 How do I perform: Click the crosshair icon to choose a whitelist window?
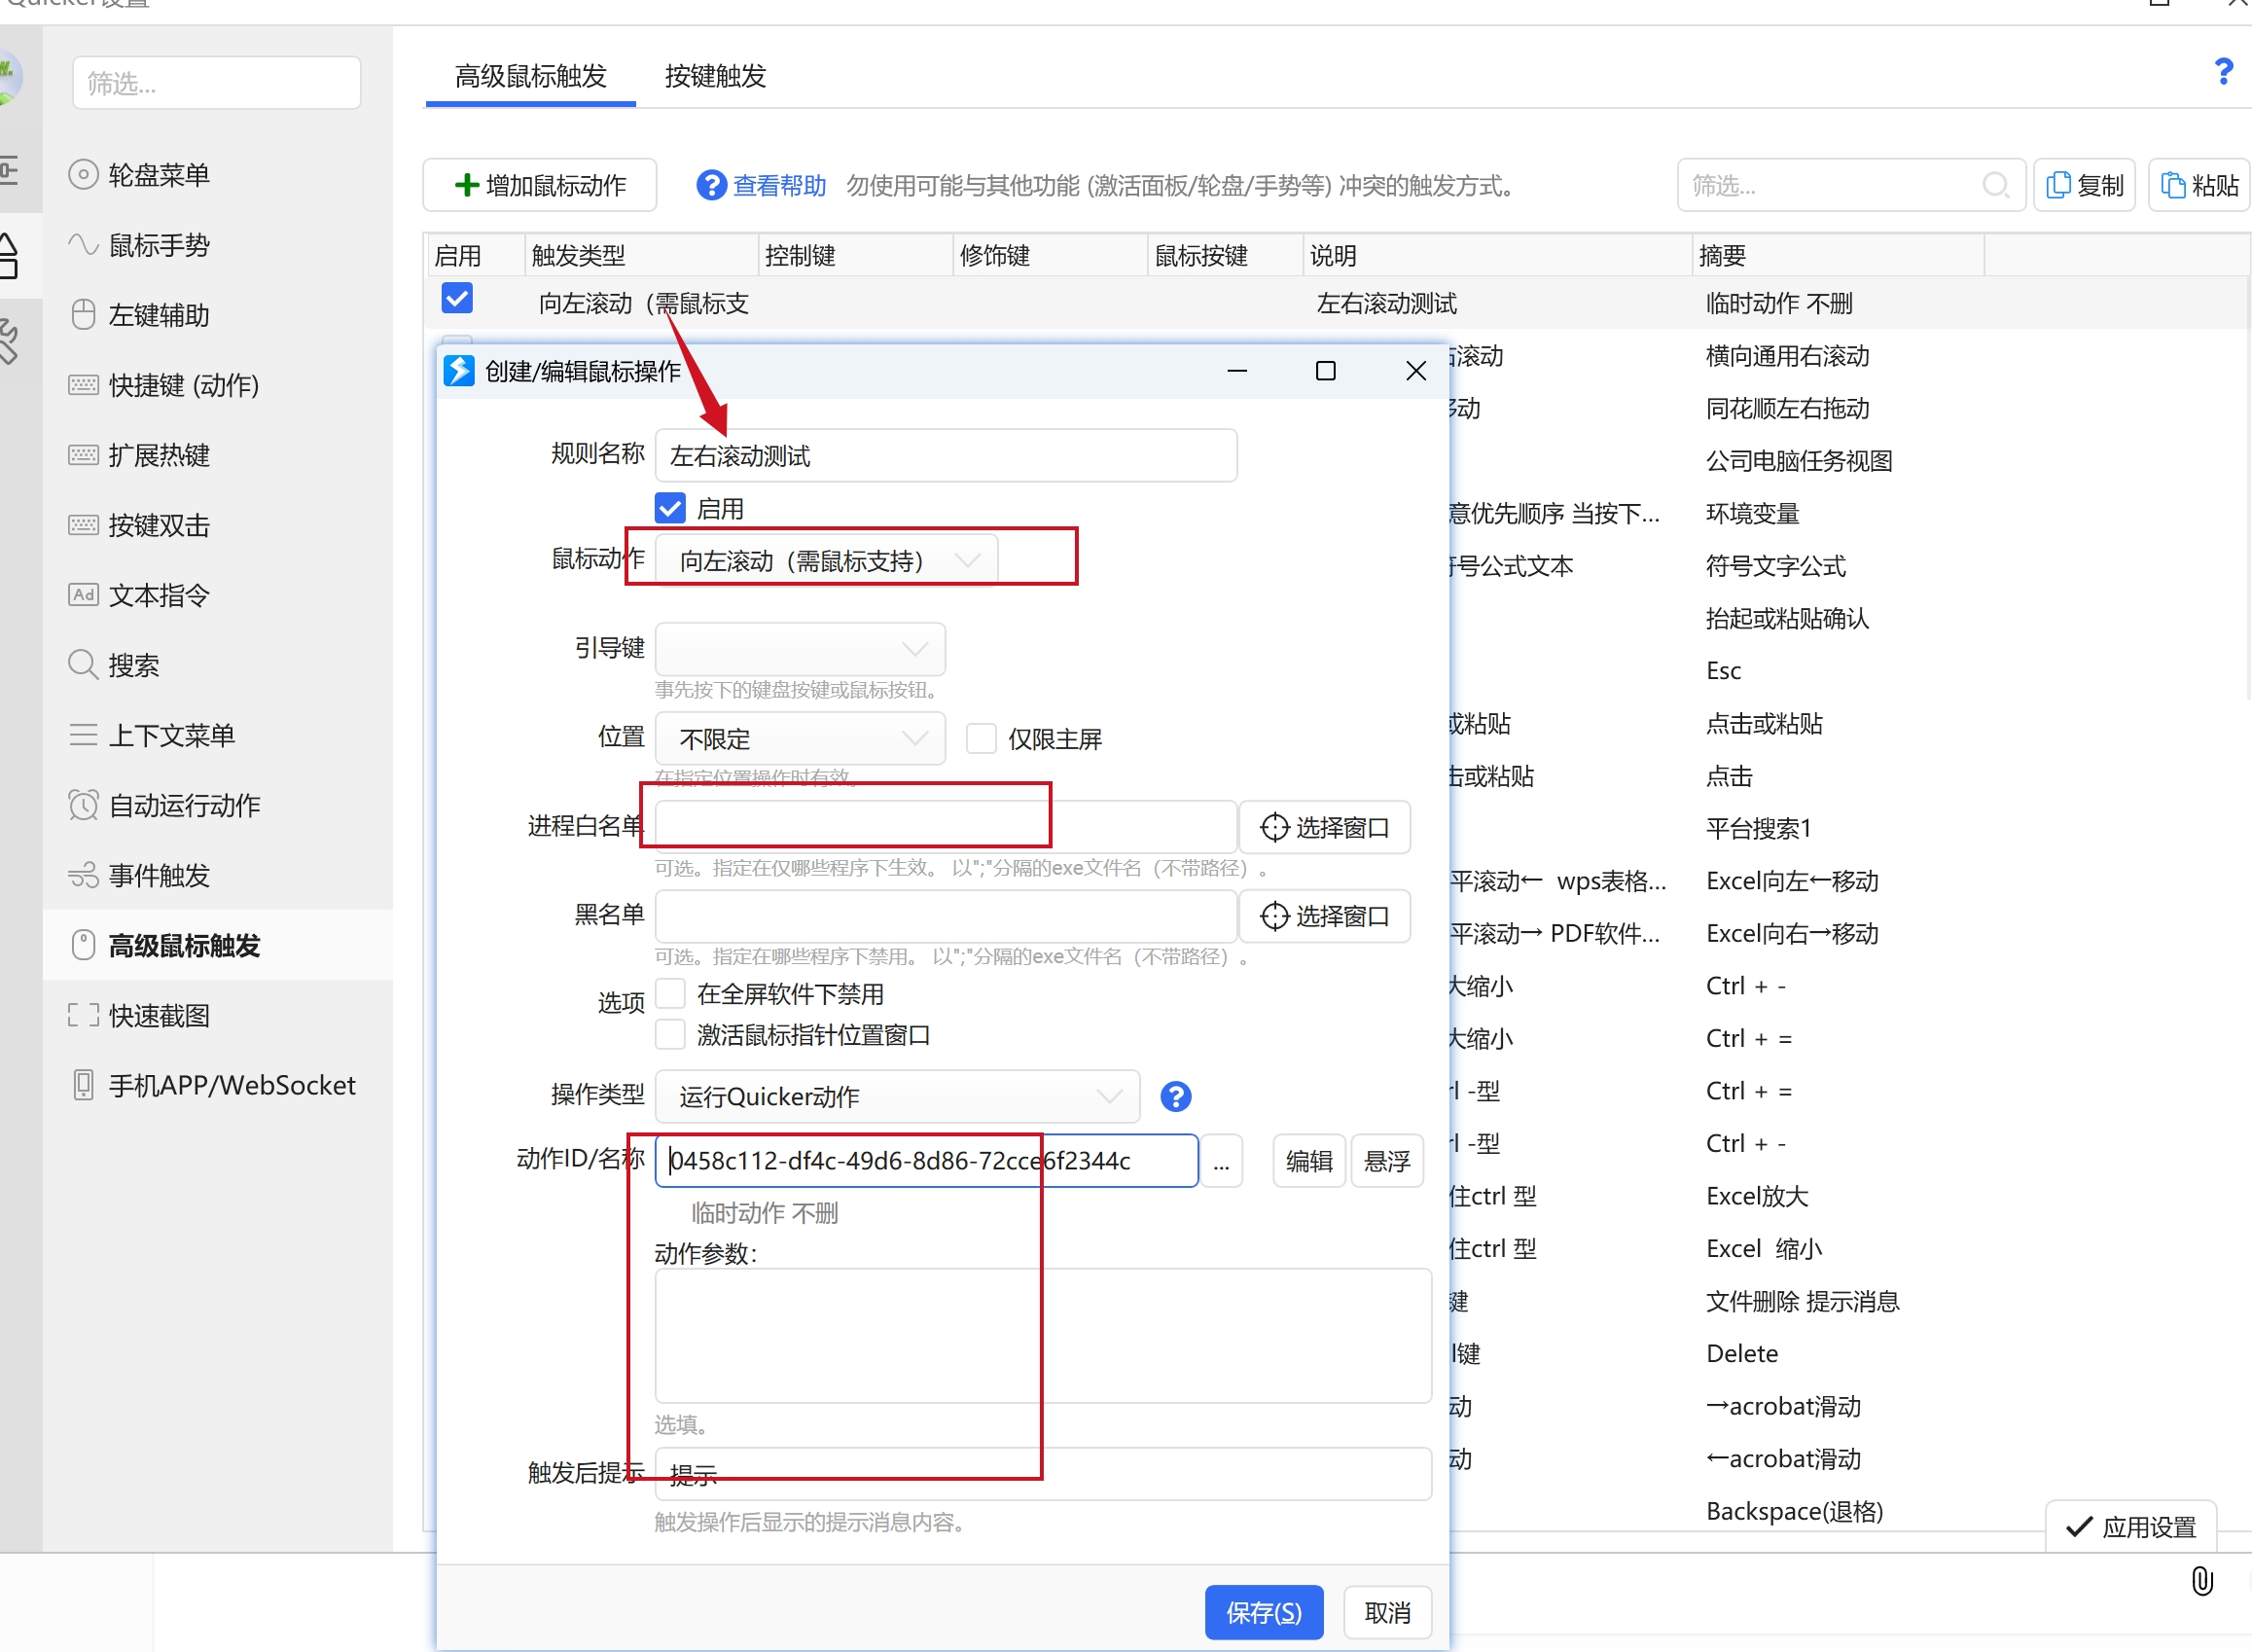pos(1274,827)
